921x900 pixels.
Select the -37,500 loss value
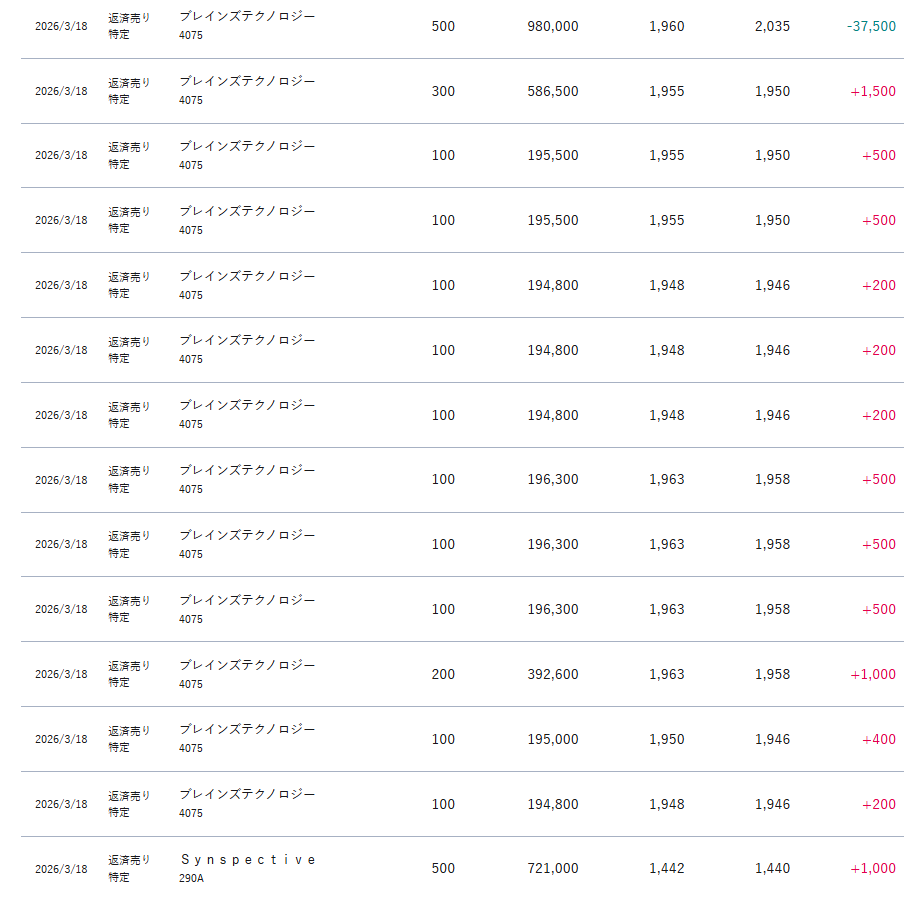click(x=871, y=26)
